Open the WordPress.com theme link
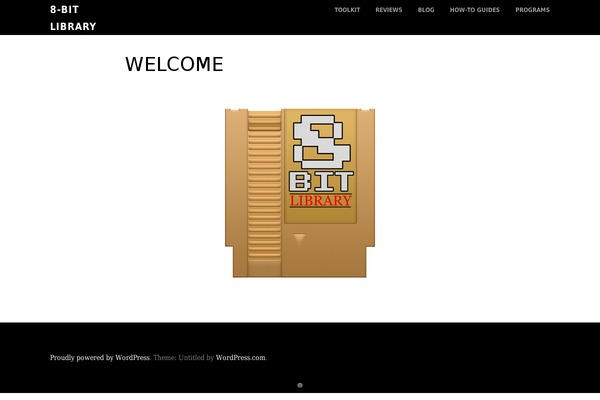Viewport: 600px width, 400px height. [x=240, y=358]
